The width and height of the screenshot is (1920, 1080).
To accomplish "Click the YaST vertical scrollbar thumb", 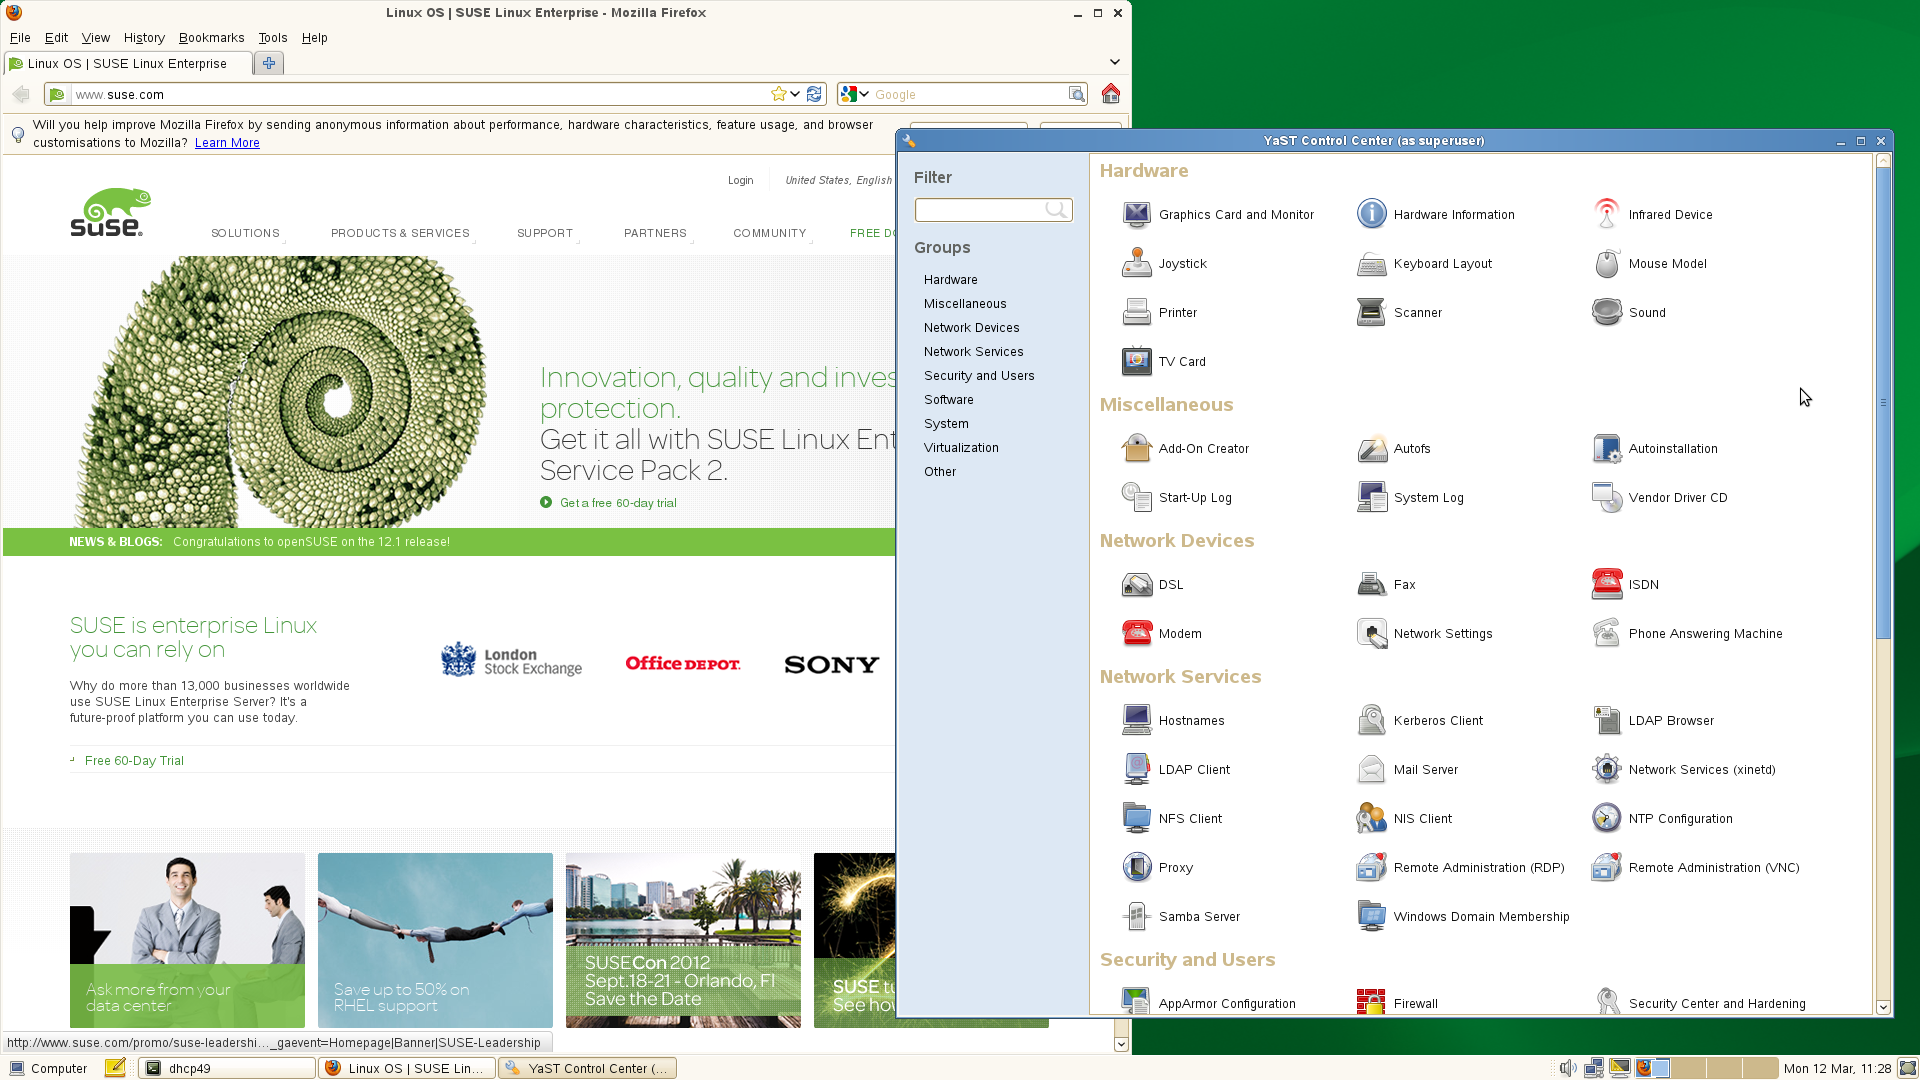I will (x=1883, y=400).
